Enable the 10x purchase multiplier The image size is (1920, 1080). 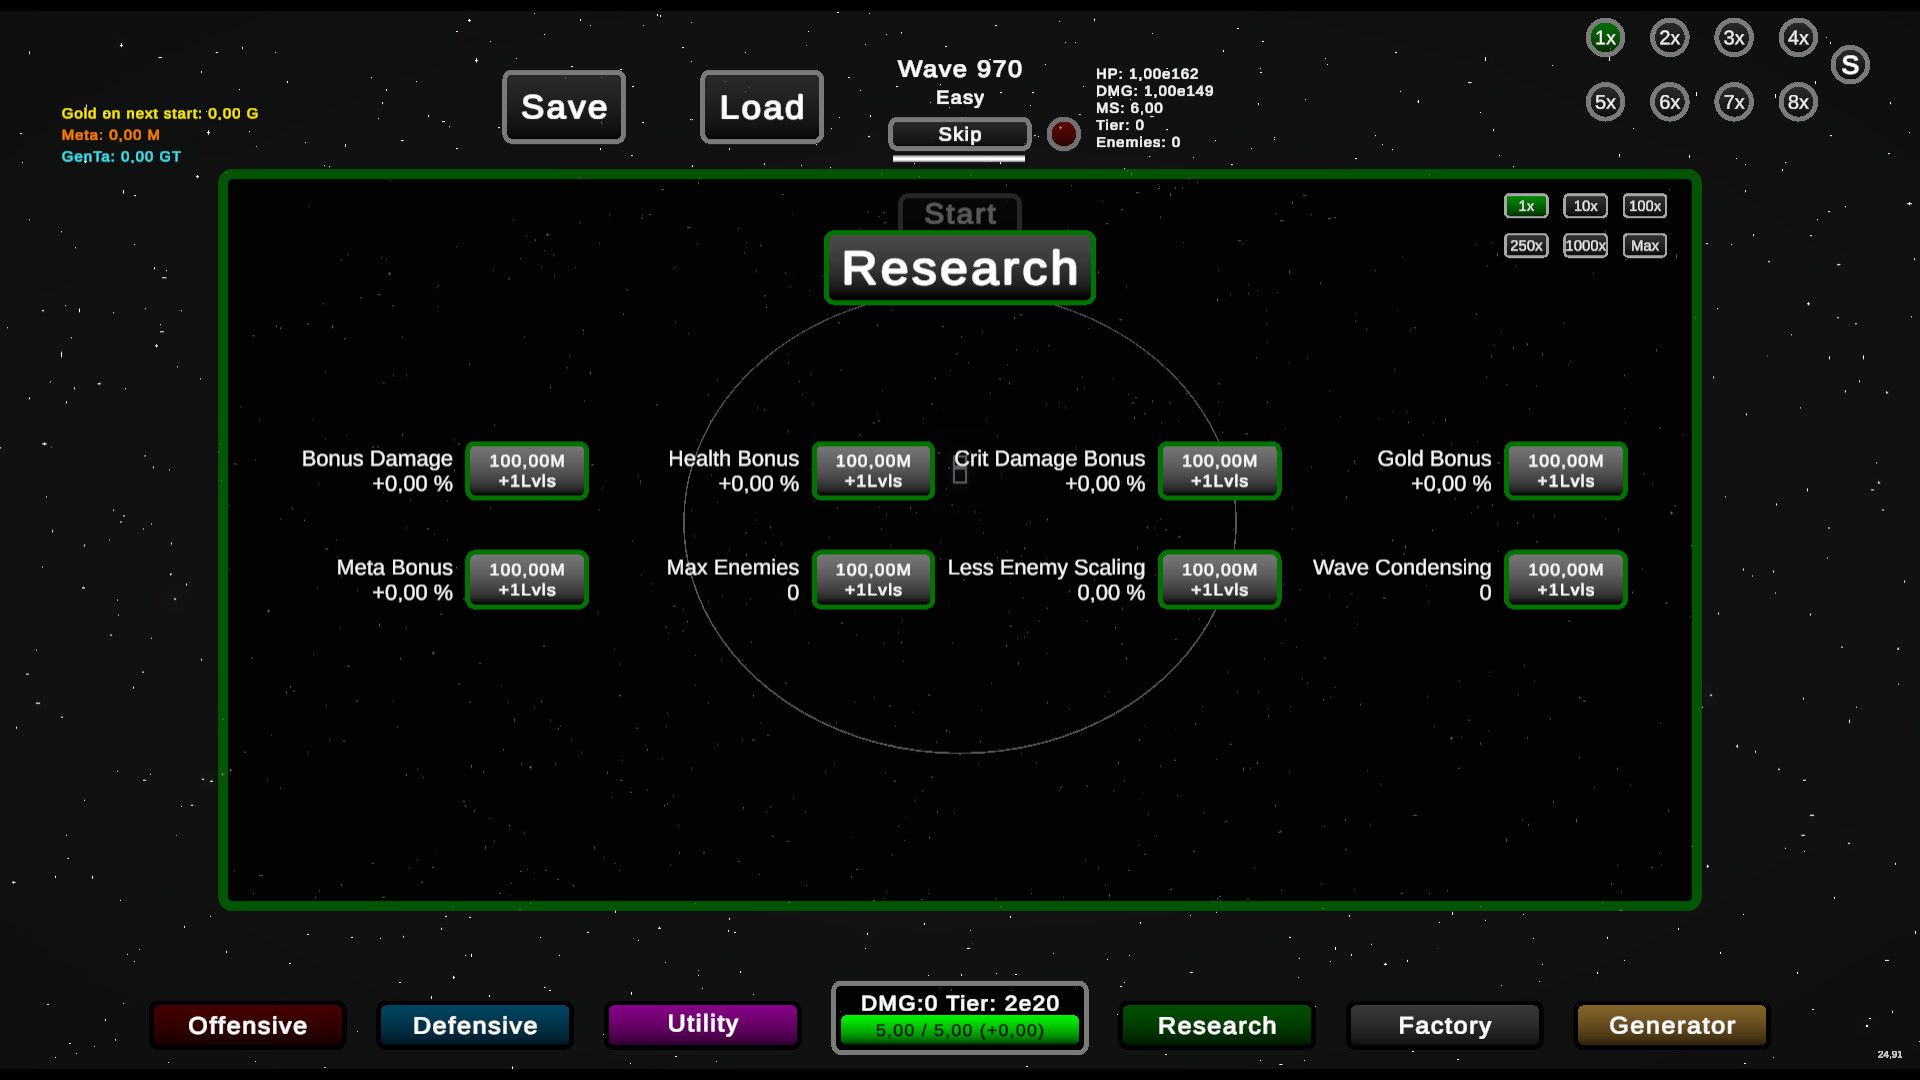(x=1585, y=206)
